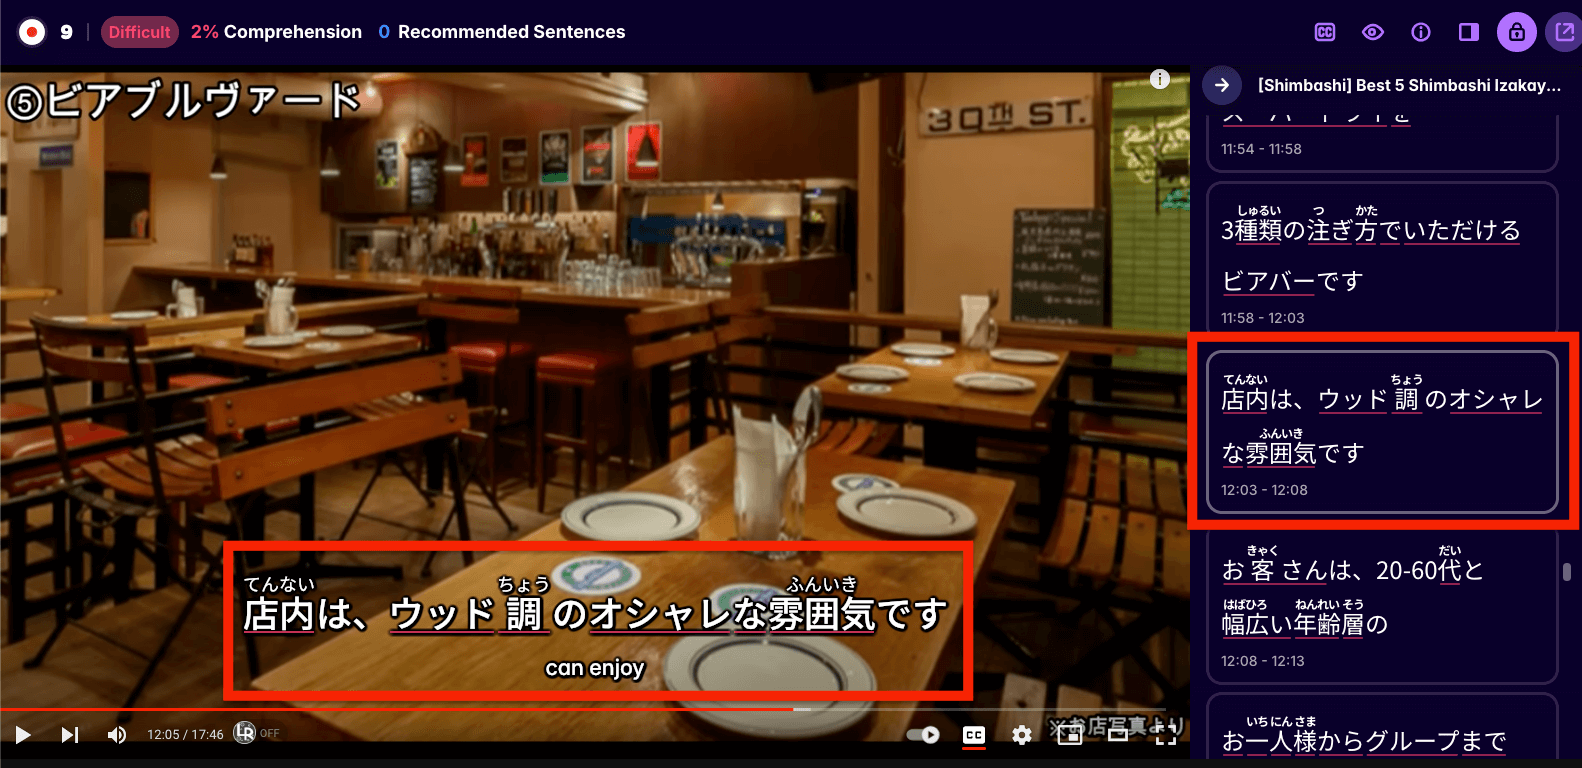Click the red record circle icon
This screenshot has height=768, width=1582.
point(32,32)
